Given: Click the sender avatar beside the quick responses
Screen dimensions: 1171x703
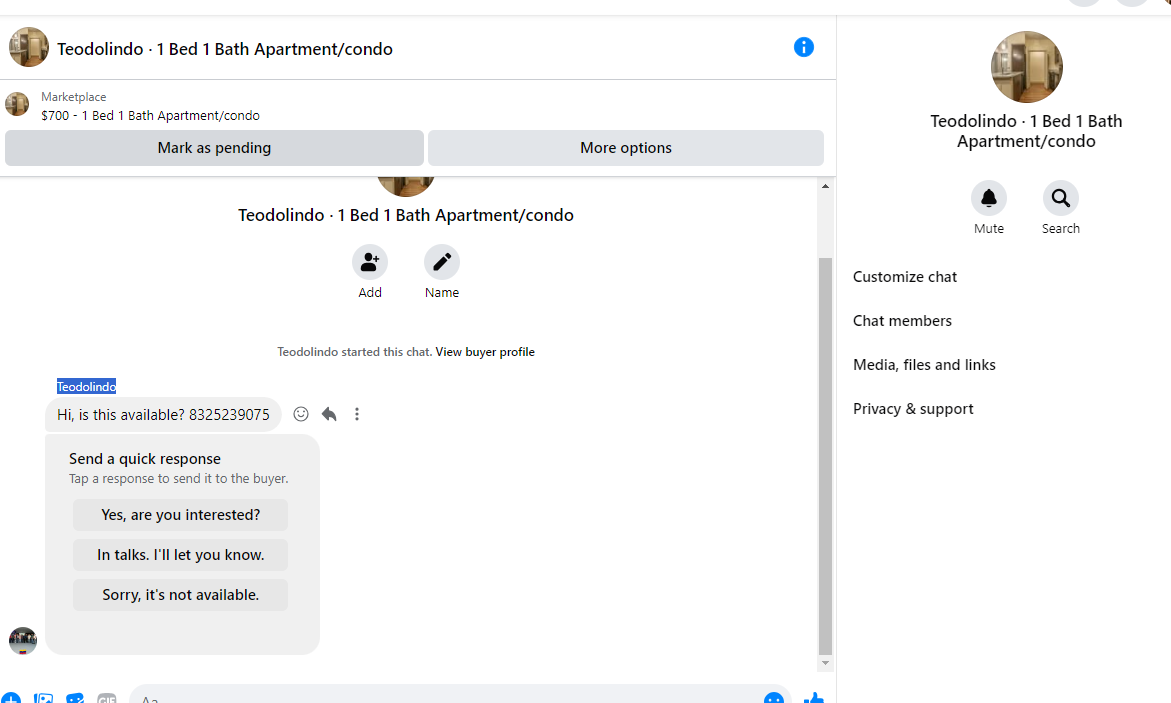Looking at the screenshot, I should [22, 641].
